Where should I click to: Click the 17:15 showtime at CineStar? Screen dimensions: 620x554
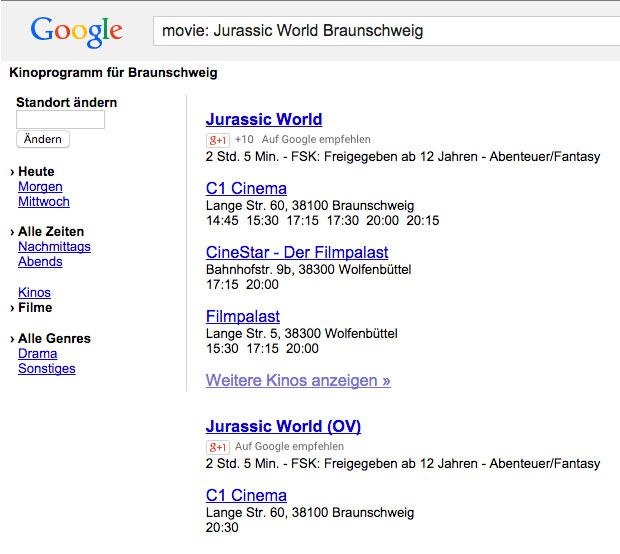click(x=222, y=285)
